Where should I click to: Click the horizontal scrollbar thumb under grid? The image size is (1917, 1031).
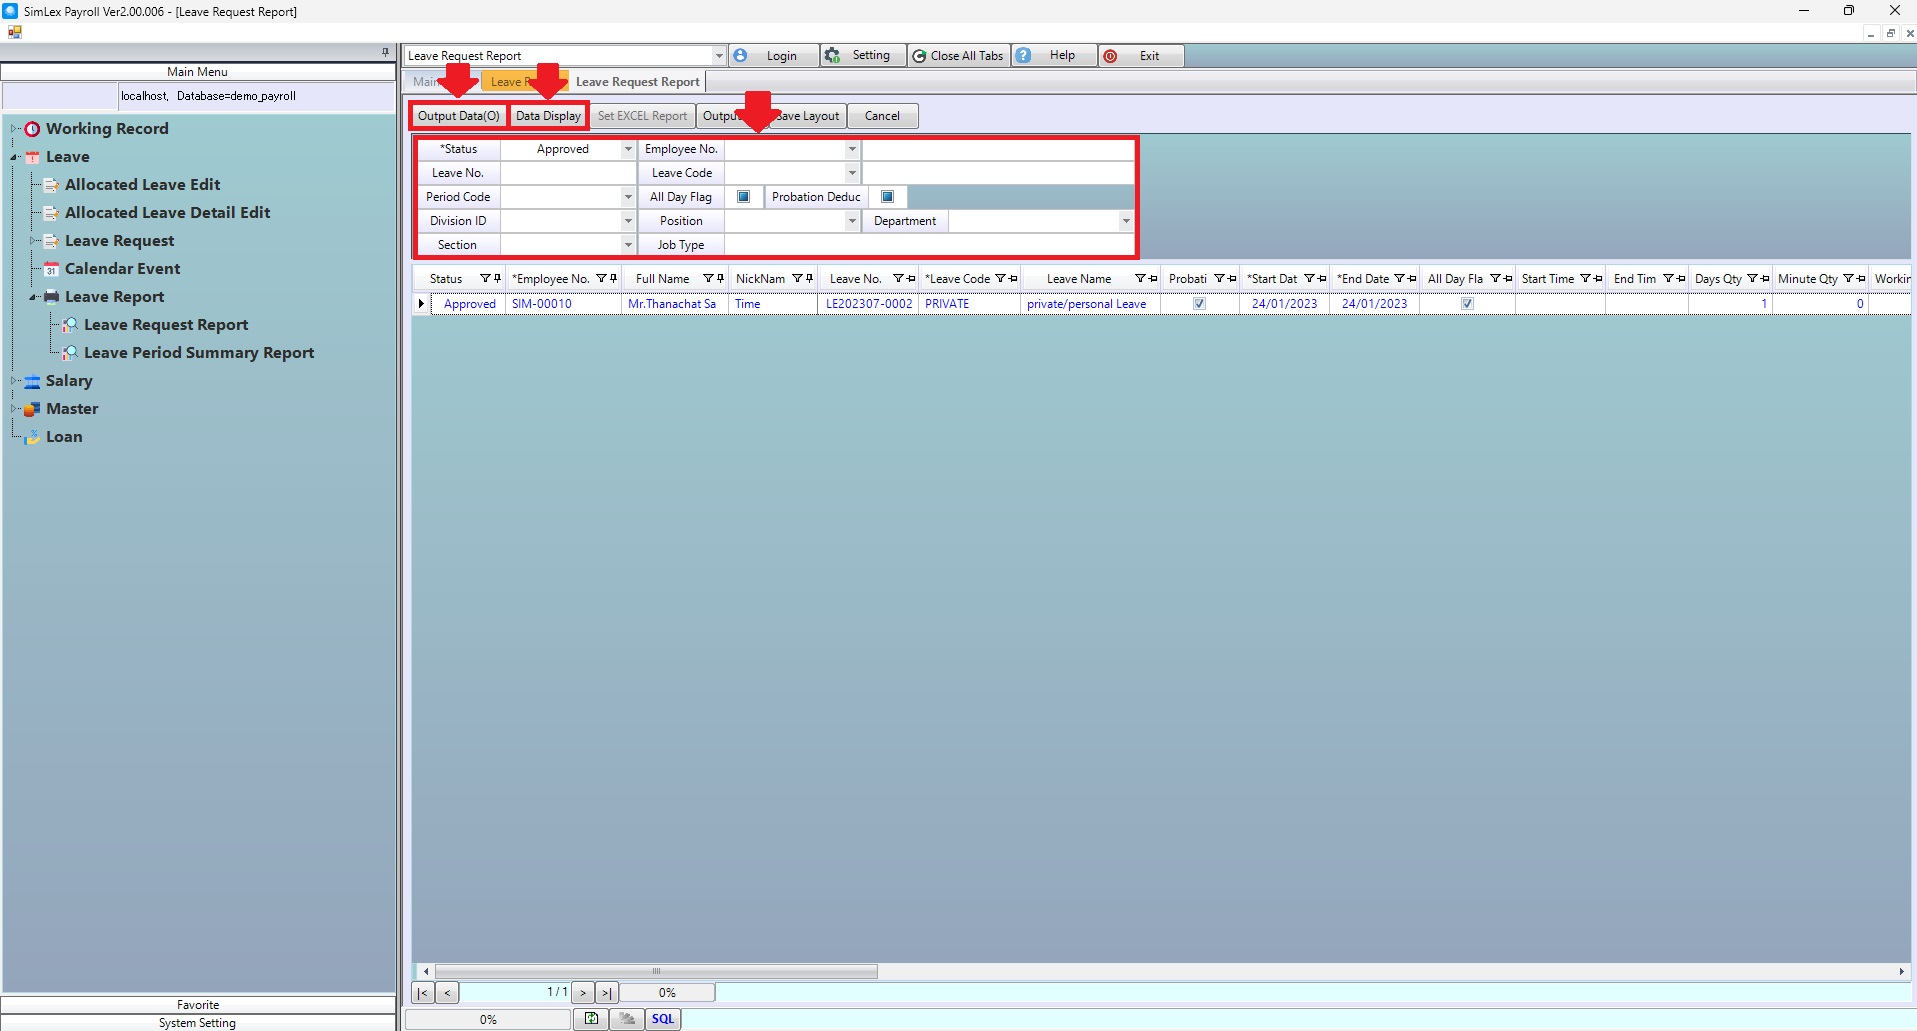[x=656, y=971]
